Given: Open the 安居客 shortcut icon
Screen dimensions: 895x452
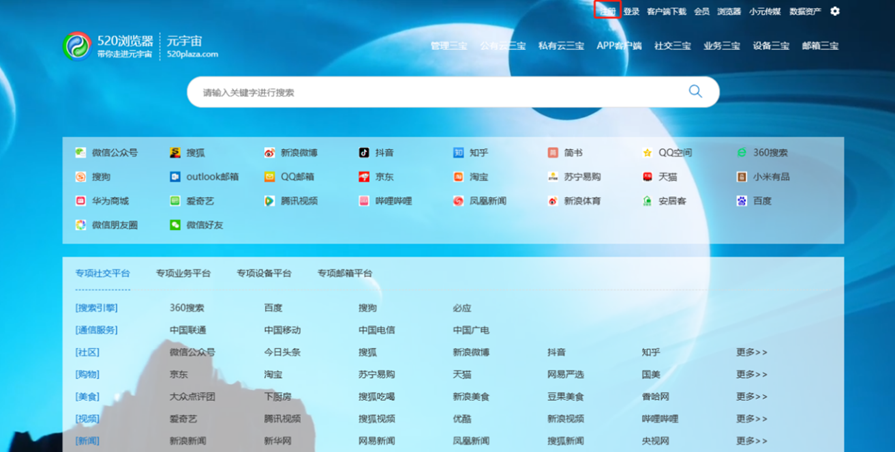Looking at the screenshot, I should [x=647, y=201].
